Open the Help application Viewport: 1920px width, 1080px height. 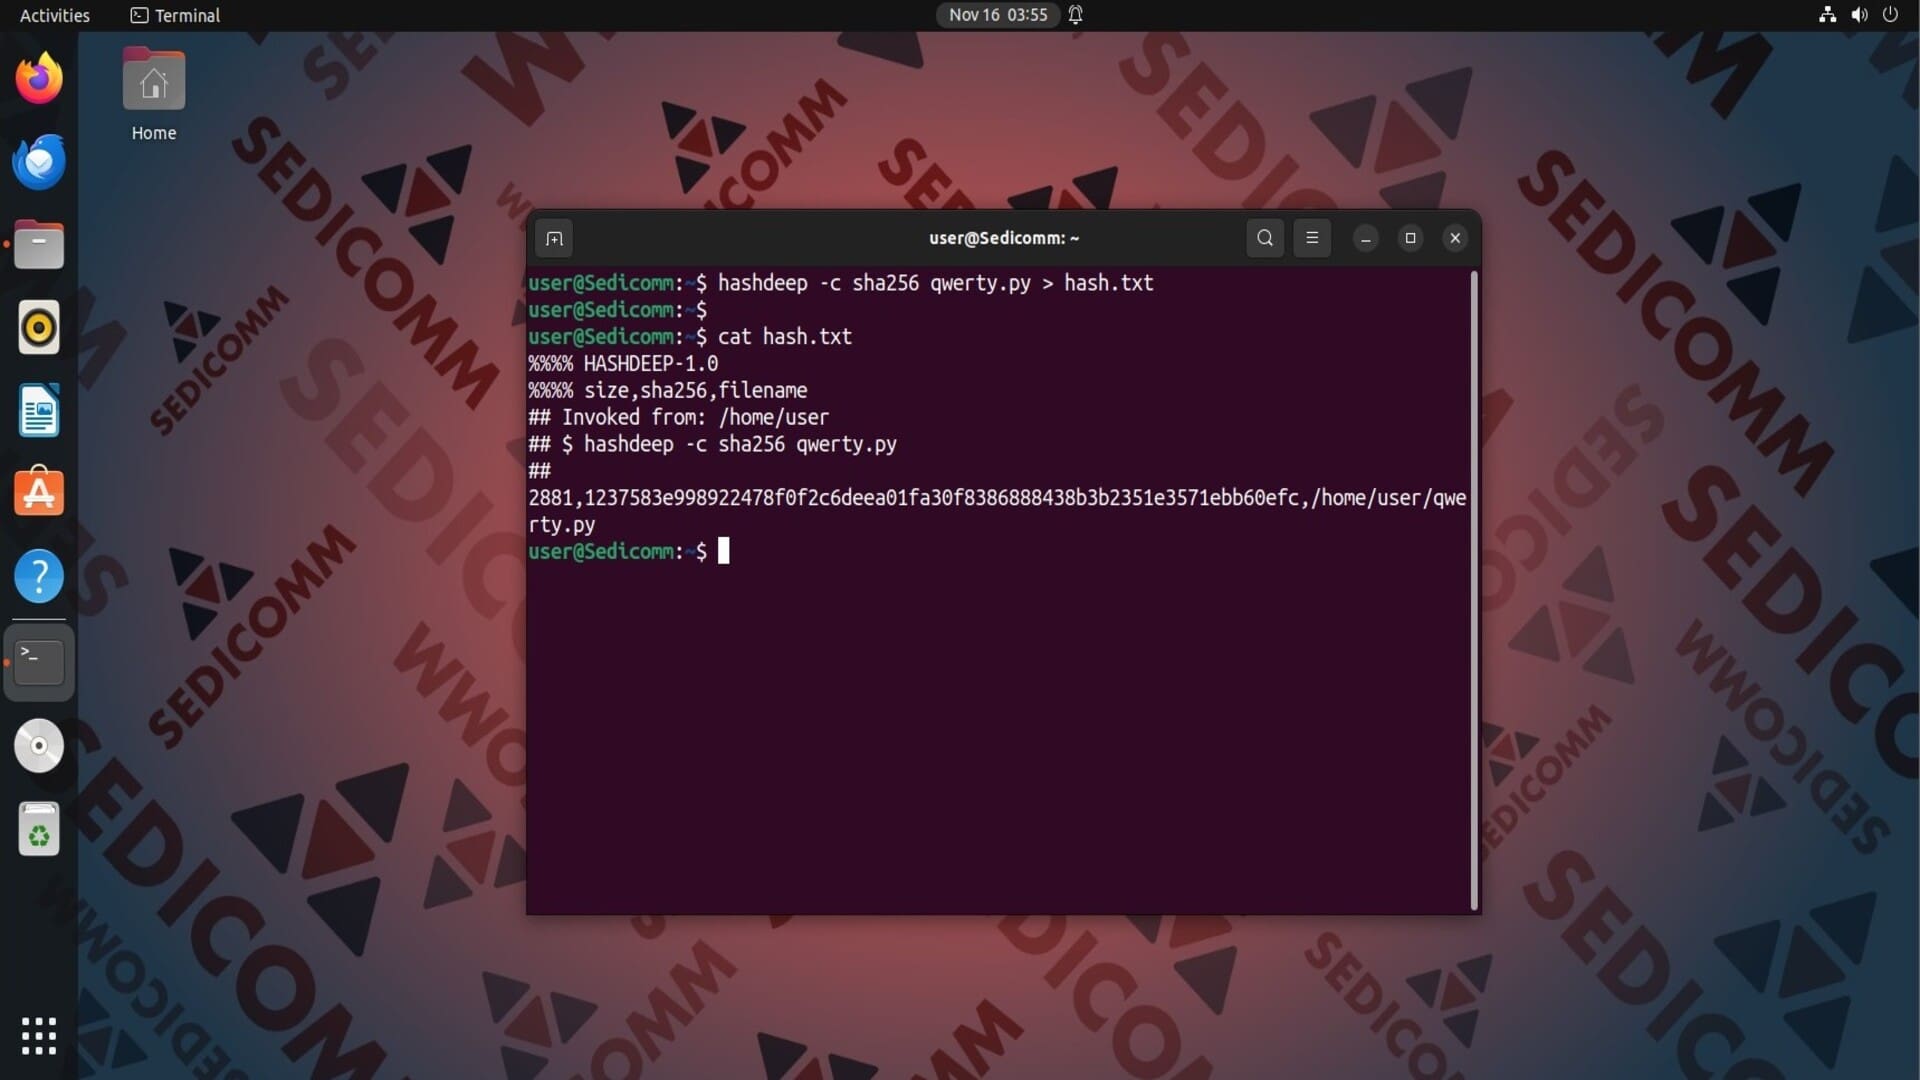point(39,576)
